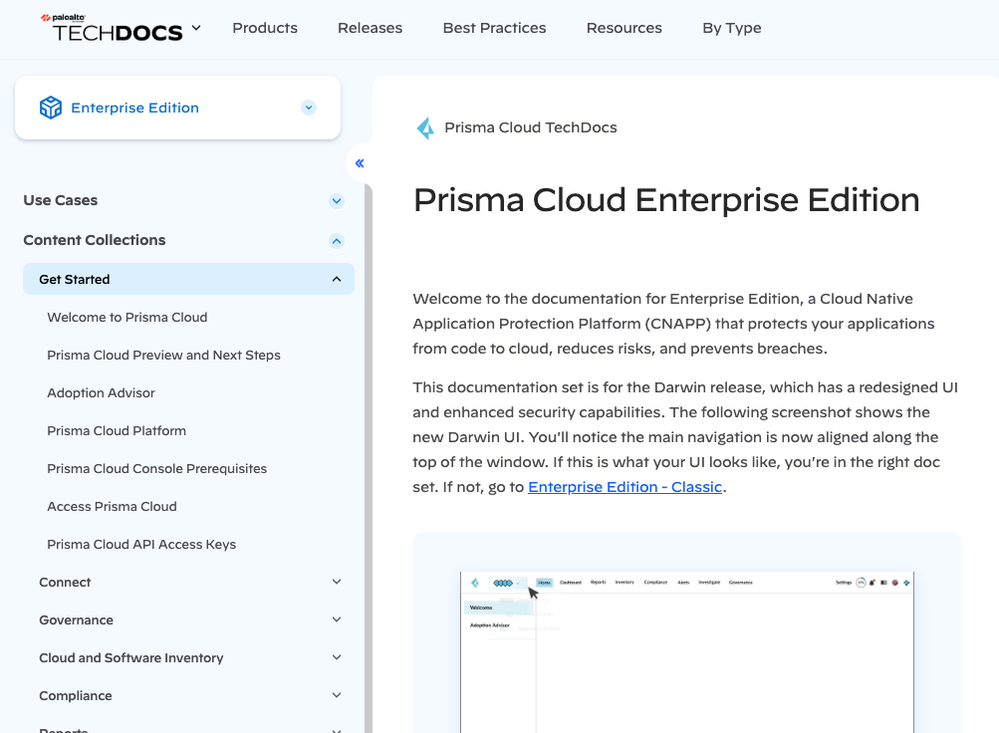Expand the Use Cases section

(x=336, y=201)
